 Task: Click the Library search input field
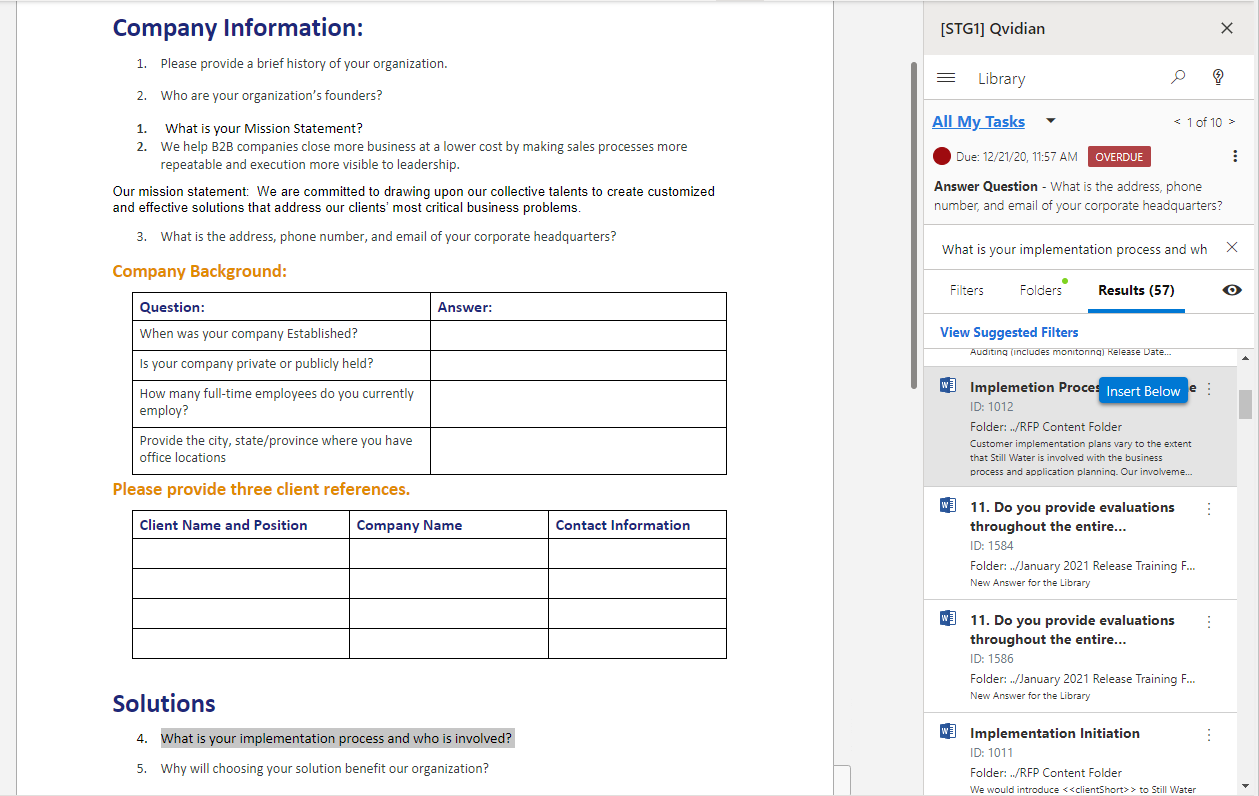[x=1075, y=249]
